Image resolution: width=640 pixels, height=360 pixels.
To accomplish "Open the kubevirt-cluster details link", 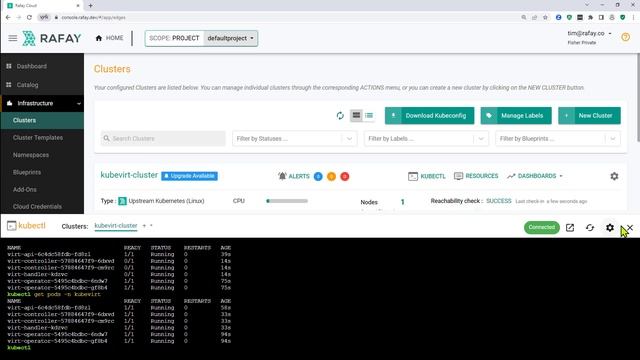I will coord(129,175).
